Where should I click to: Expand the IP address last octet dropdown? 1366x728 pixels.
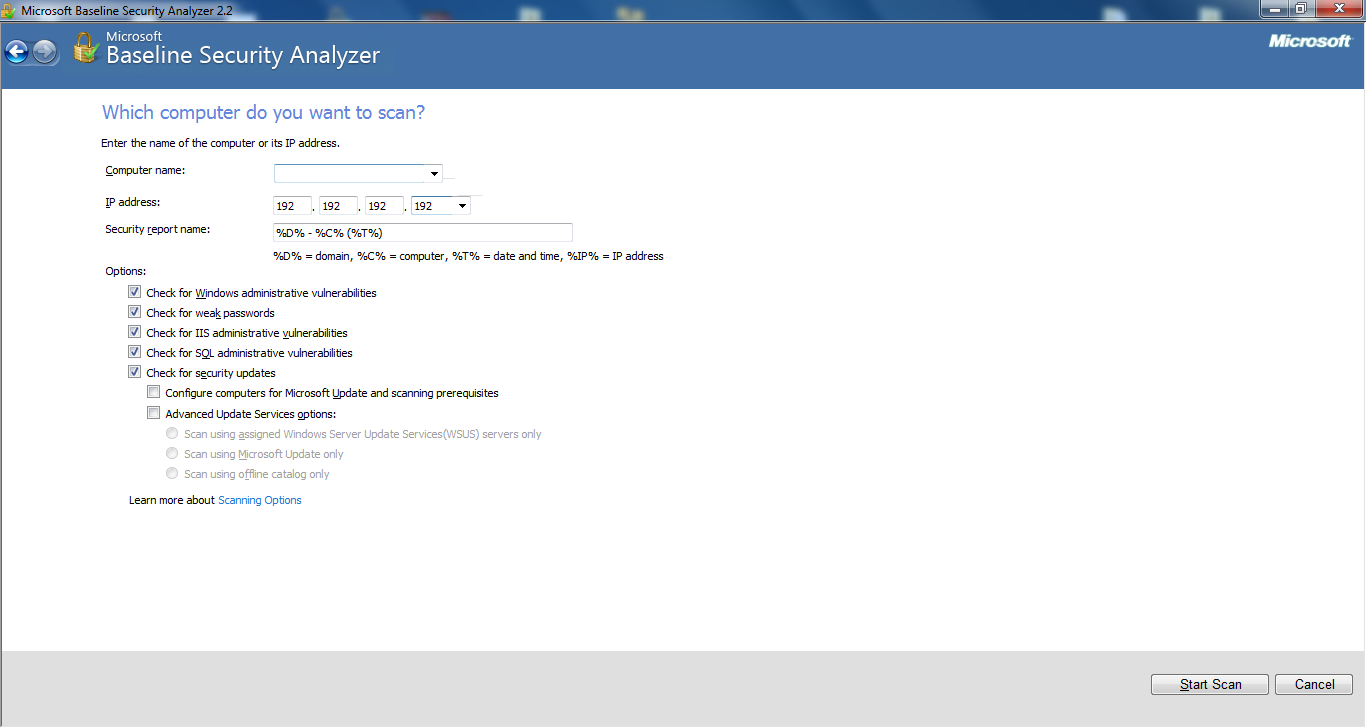click(x=461, y=206)
